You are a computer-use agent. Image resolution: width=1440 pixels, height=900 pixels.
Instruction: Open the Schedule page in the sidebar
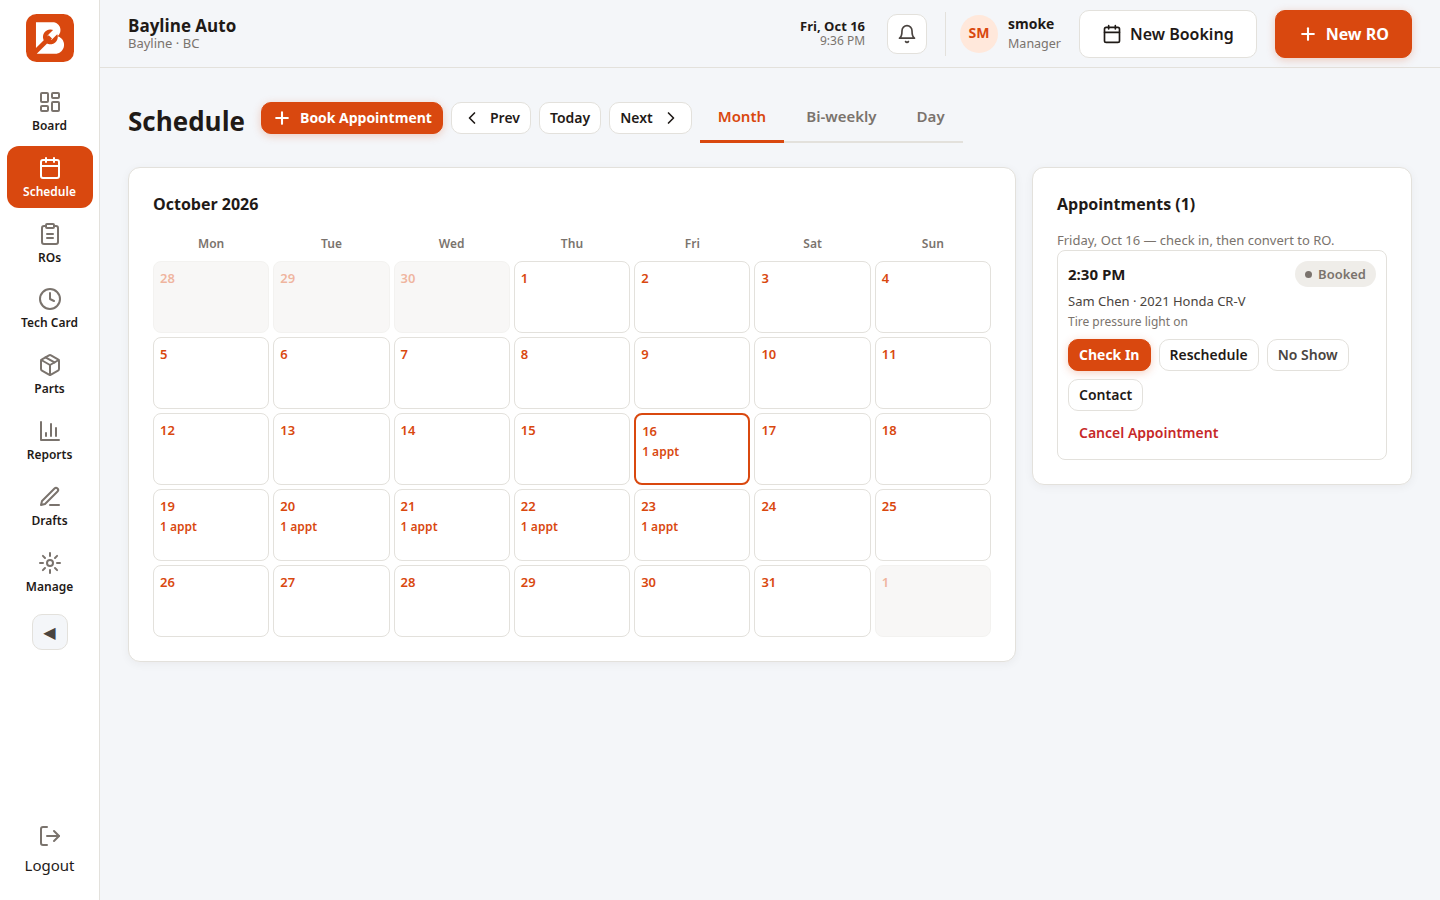pos(50,177)
